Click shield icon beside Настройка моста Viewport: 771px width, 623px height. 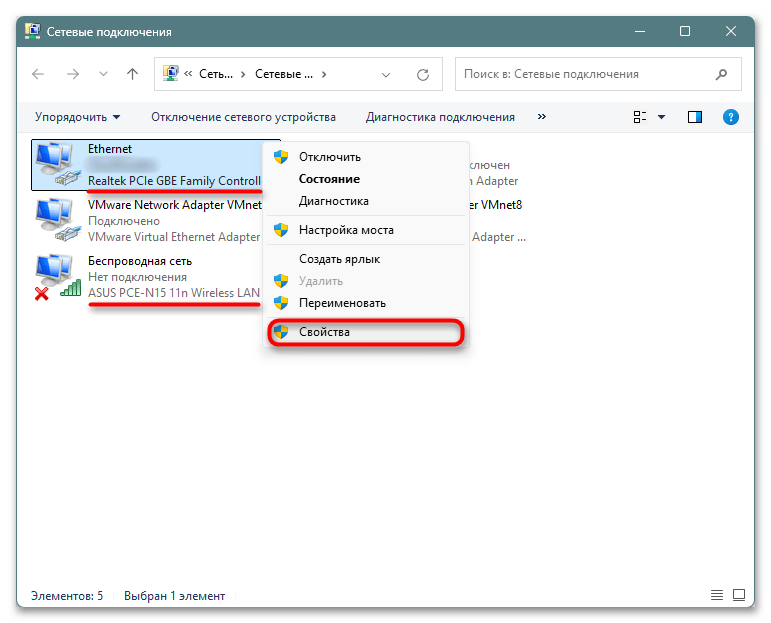click(281, 230)
